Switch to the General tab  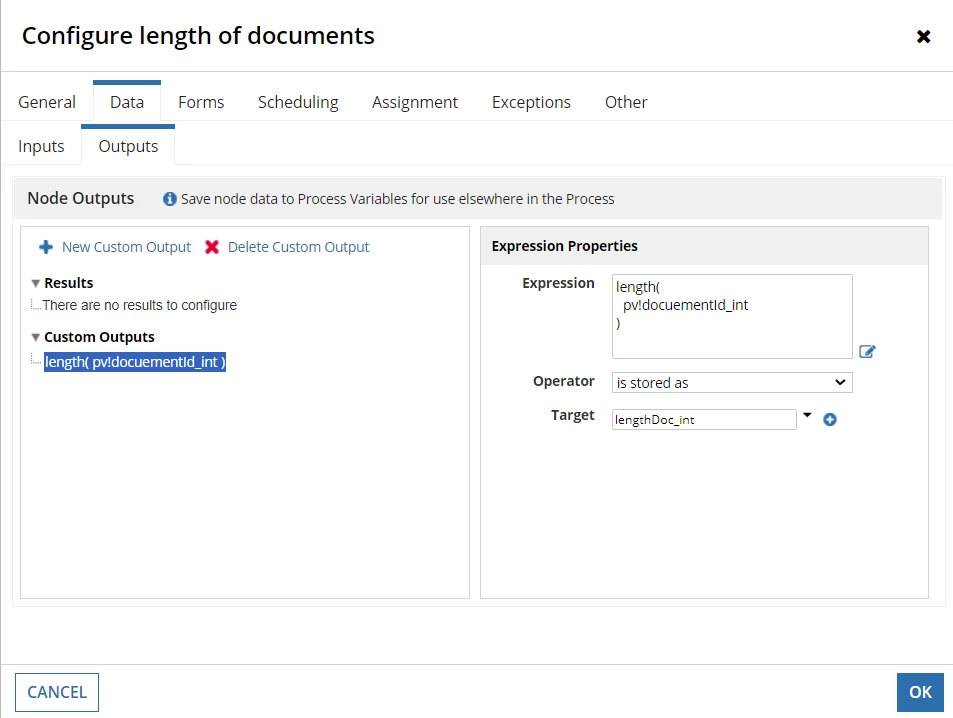coord(47,102)
